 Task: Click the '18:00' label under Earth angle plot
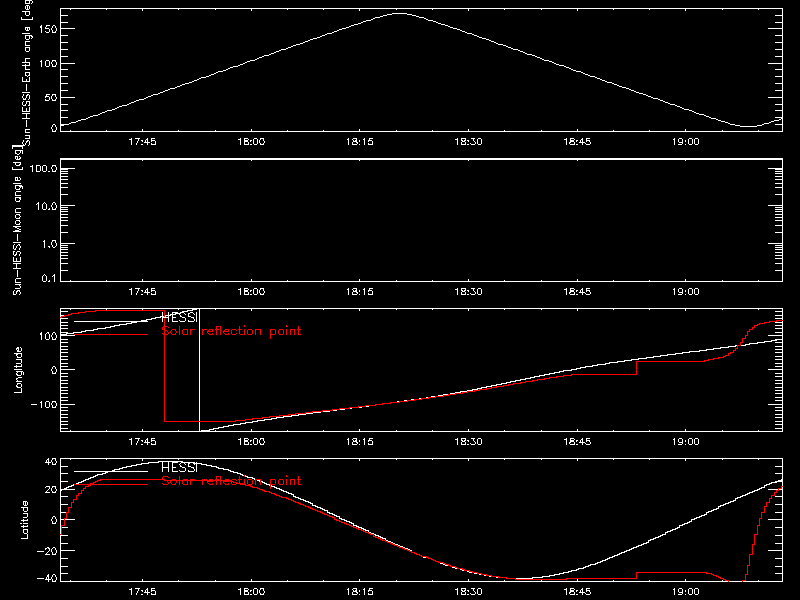point(251,142)
